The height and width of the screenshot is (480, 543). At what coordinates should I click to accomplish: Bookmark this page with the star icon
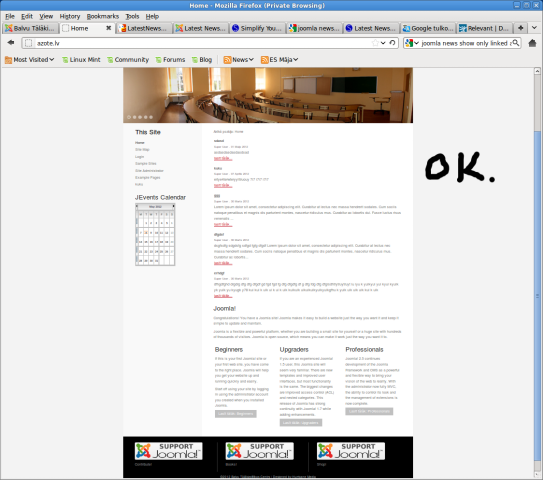pyautogui.click(x=375, y=43)
